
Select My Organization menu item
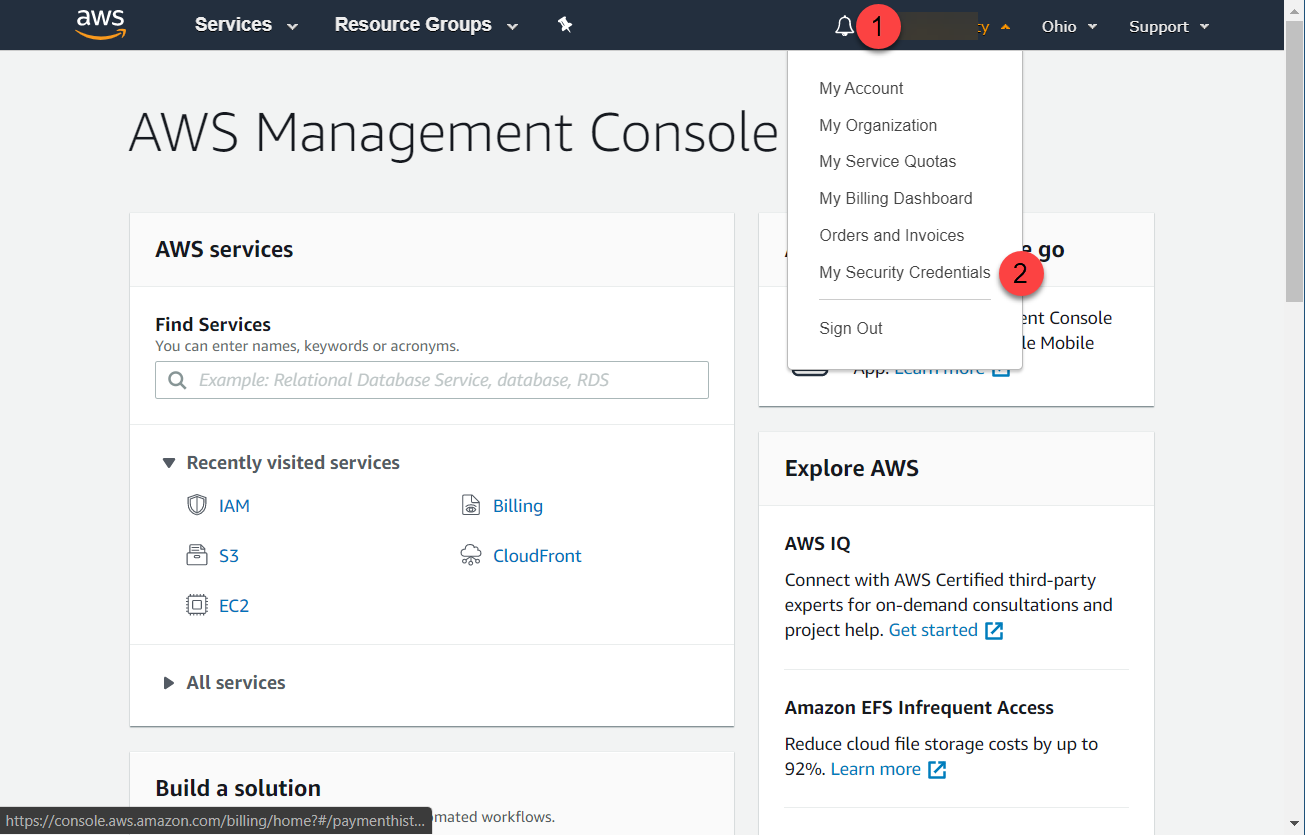878,125
